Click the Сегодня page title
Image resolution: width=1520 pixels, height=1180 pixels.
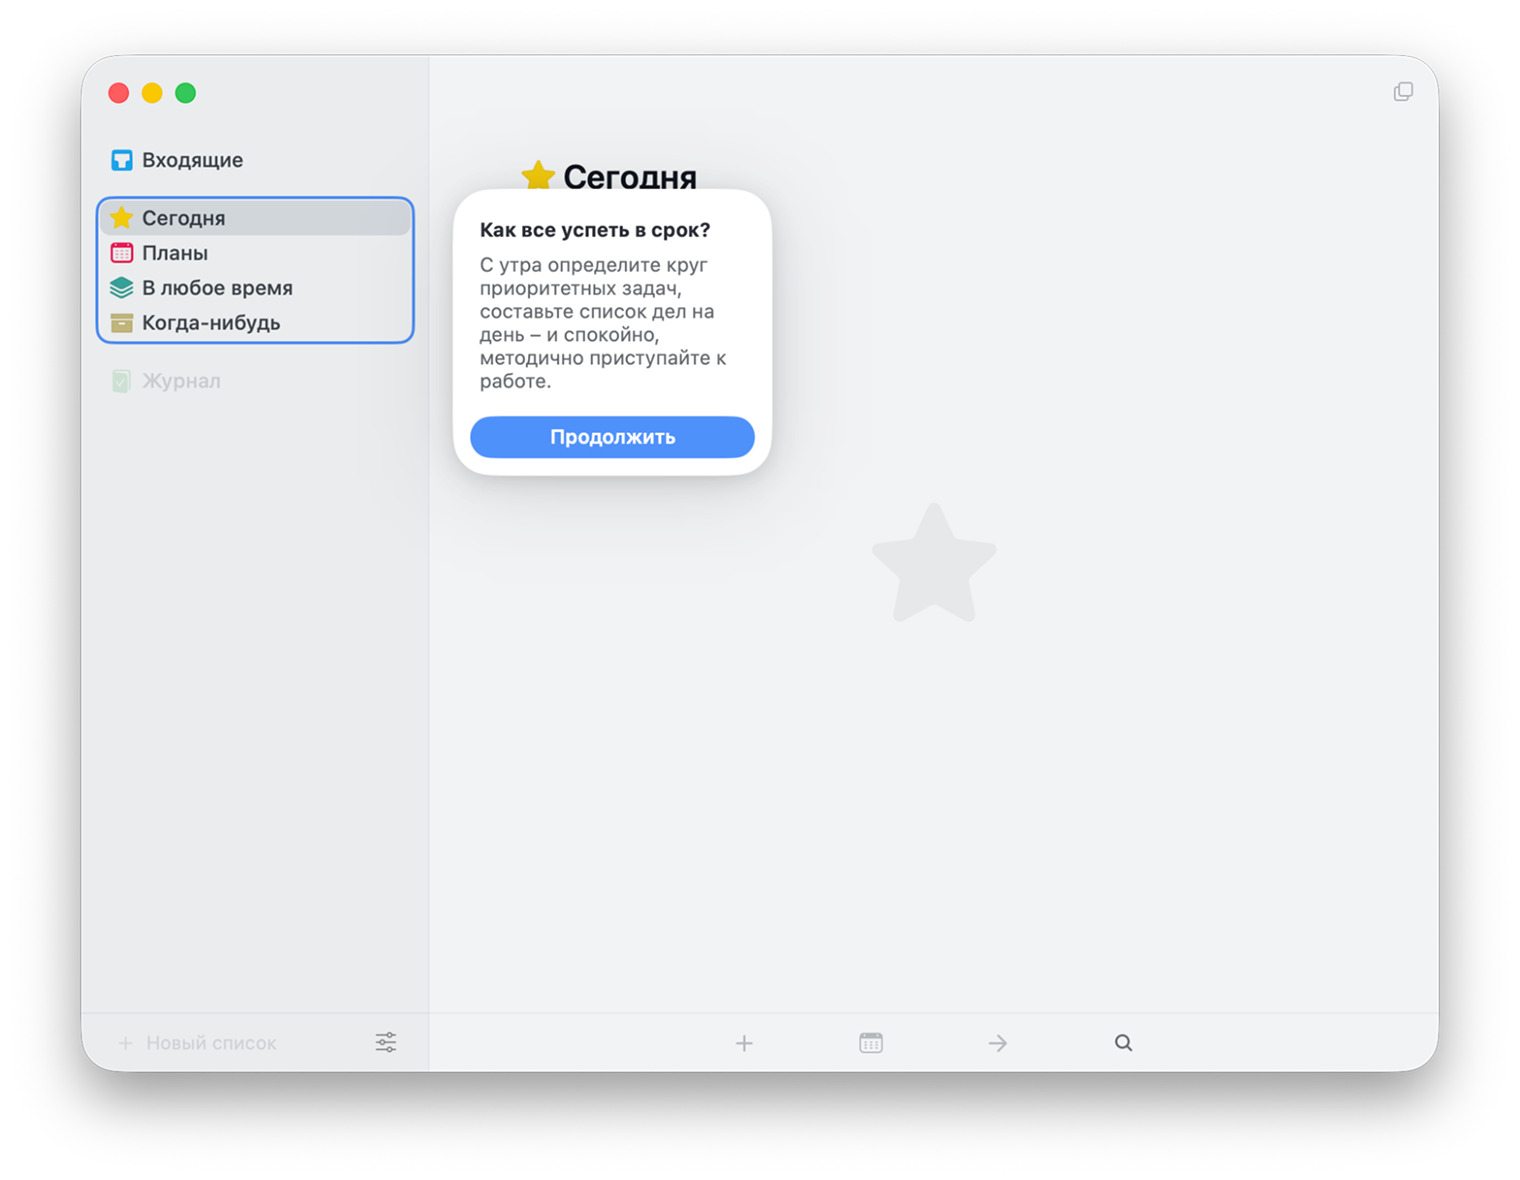[630, 177]
